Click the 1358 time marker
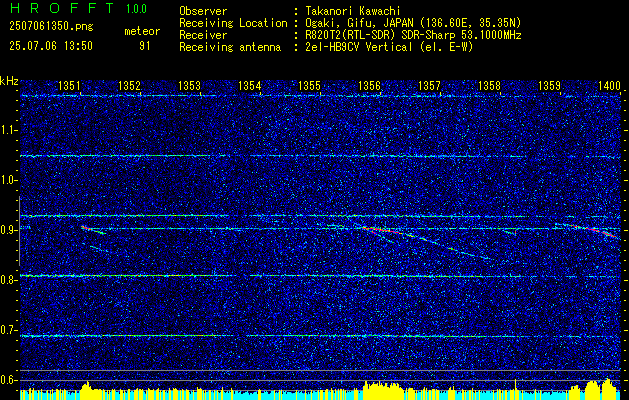 [x=489, y=85]
